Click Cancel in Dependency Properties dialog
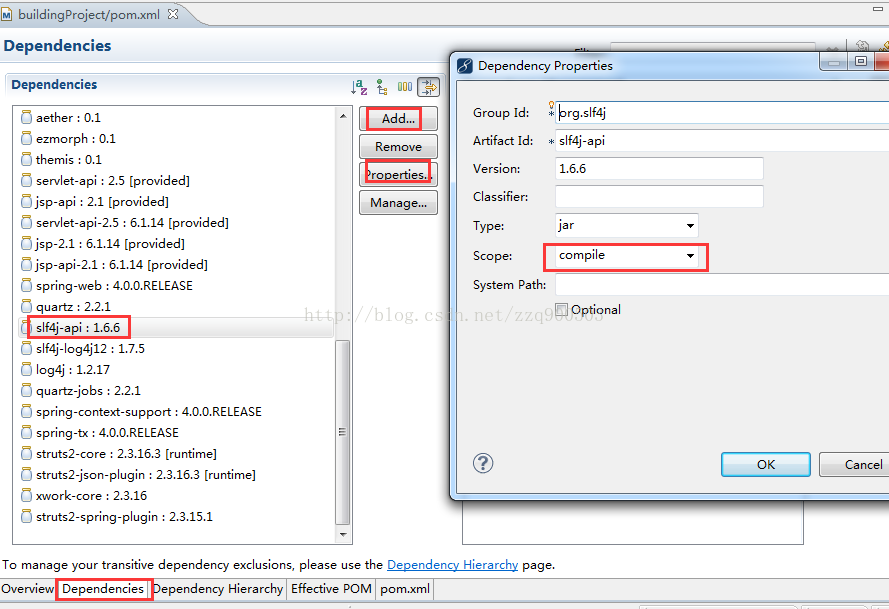This screenshot has height=609, width=889. 855,464
